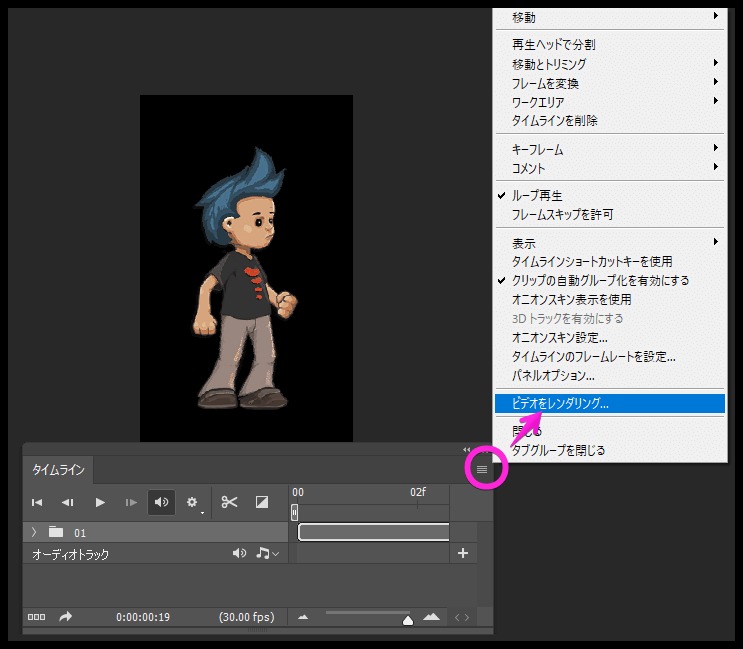Image resolution: width=743 pixels, height=649 pixels.
Task: Click the render video arrow icon in the timeline footer
Action: [x=66, y=617]
